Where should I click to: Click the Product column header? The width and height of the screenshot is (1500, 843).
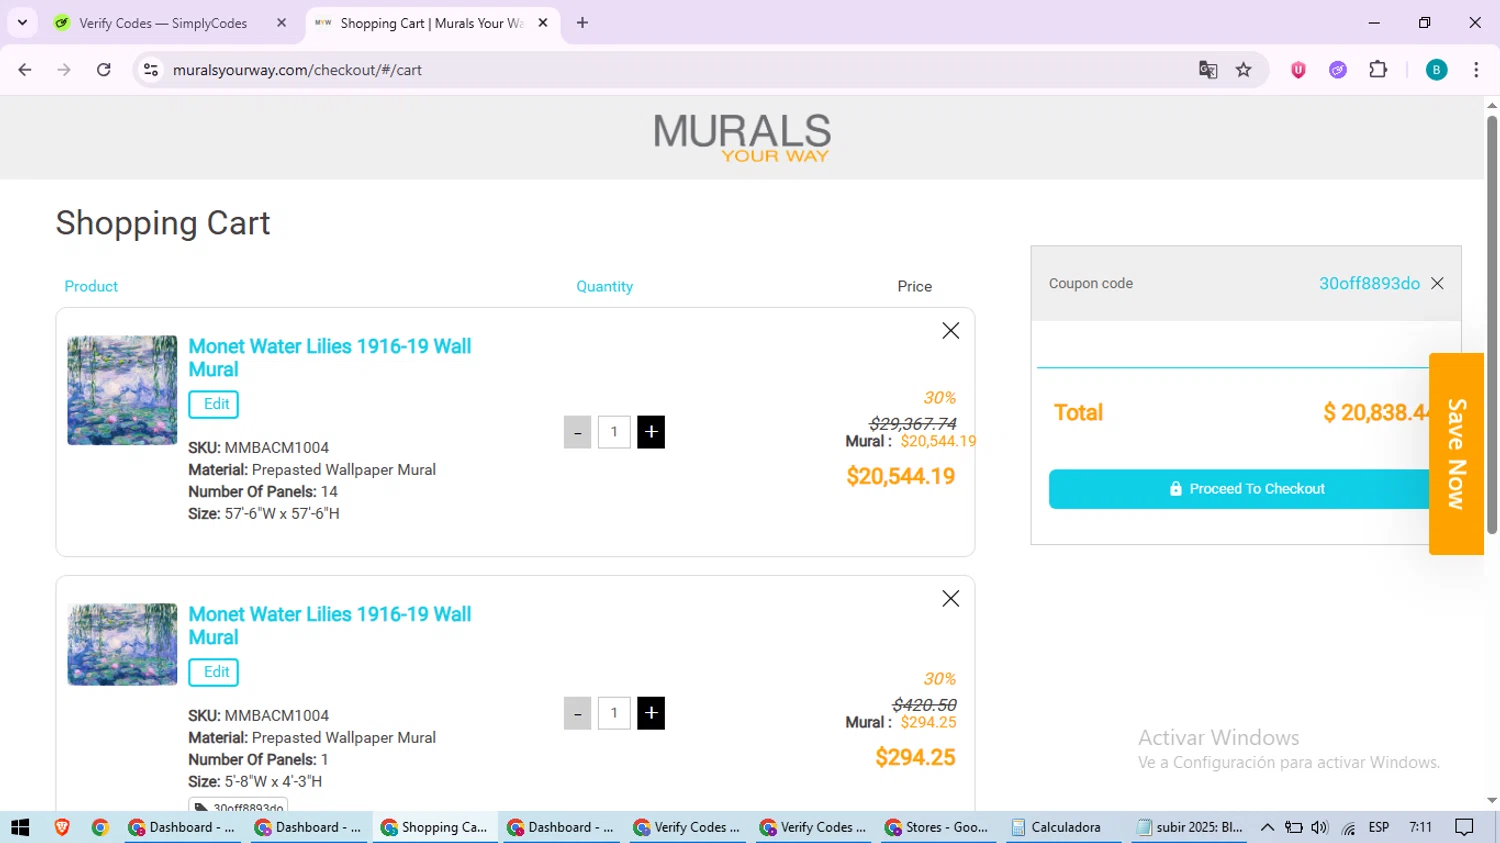[x=91, y=287]
